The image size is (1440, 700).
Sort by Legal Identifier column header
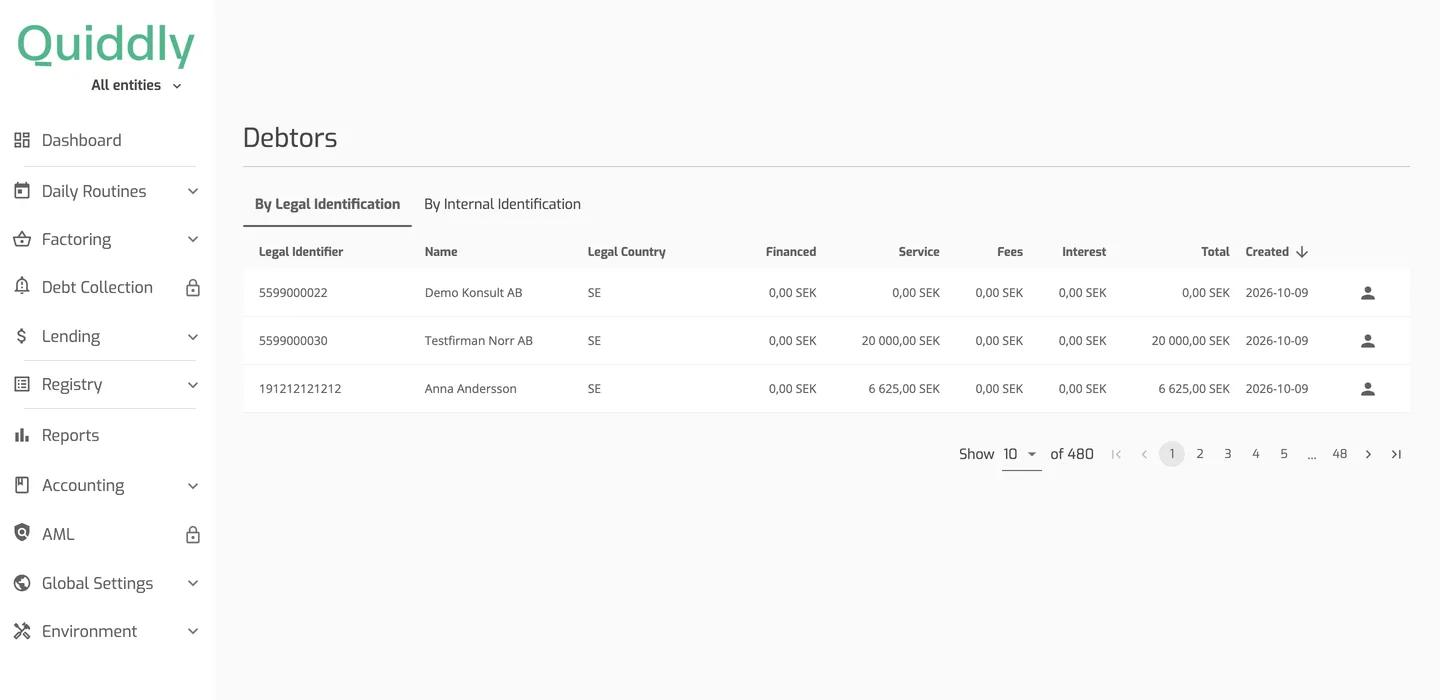(301, 252)
